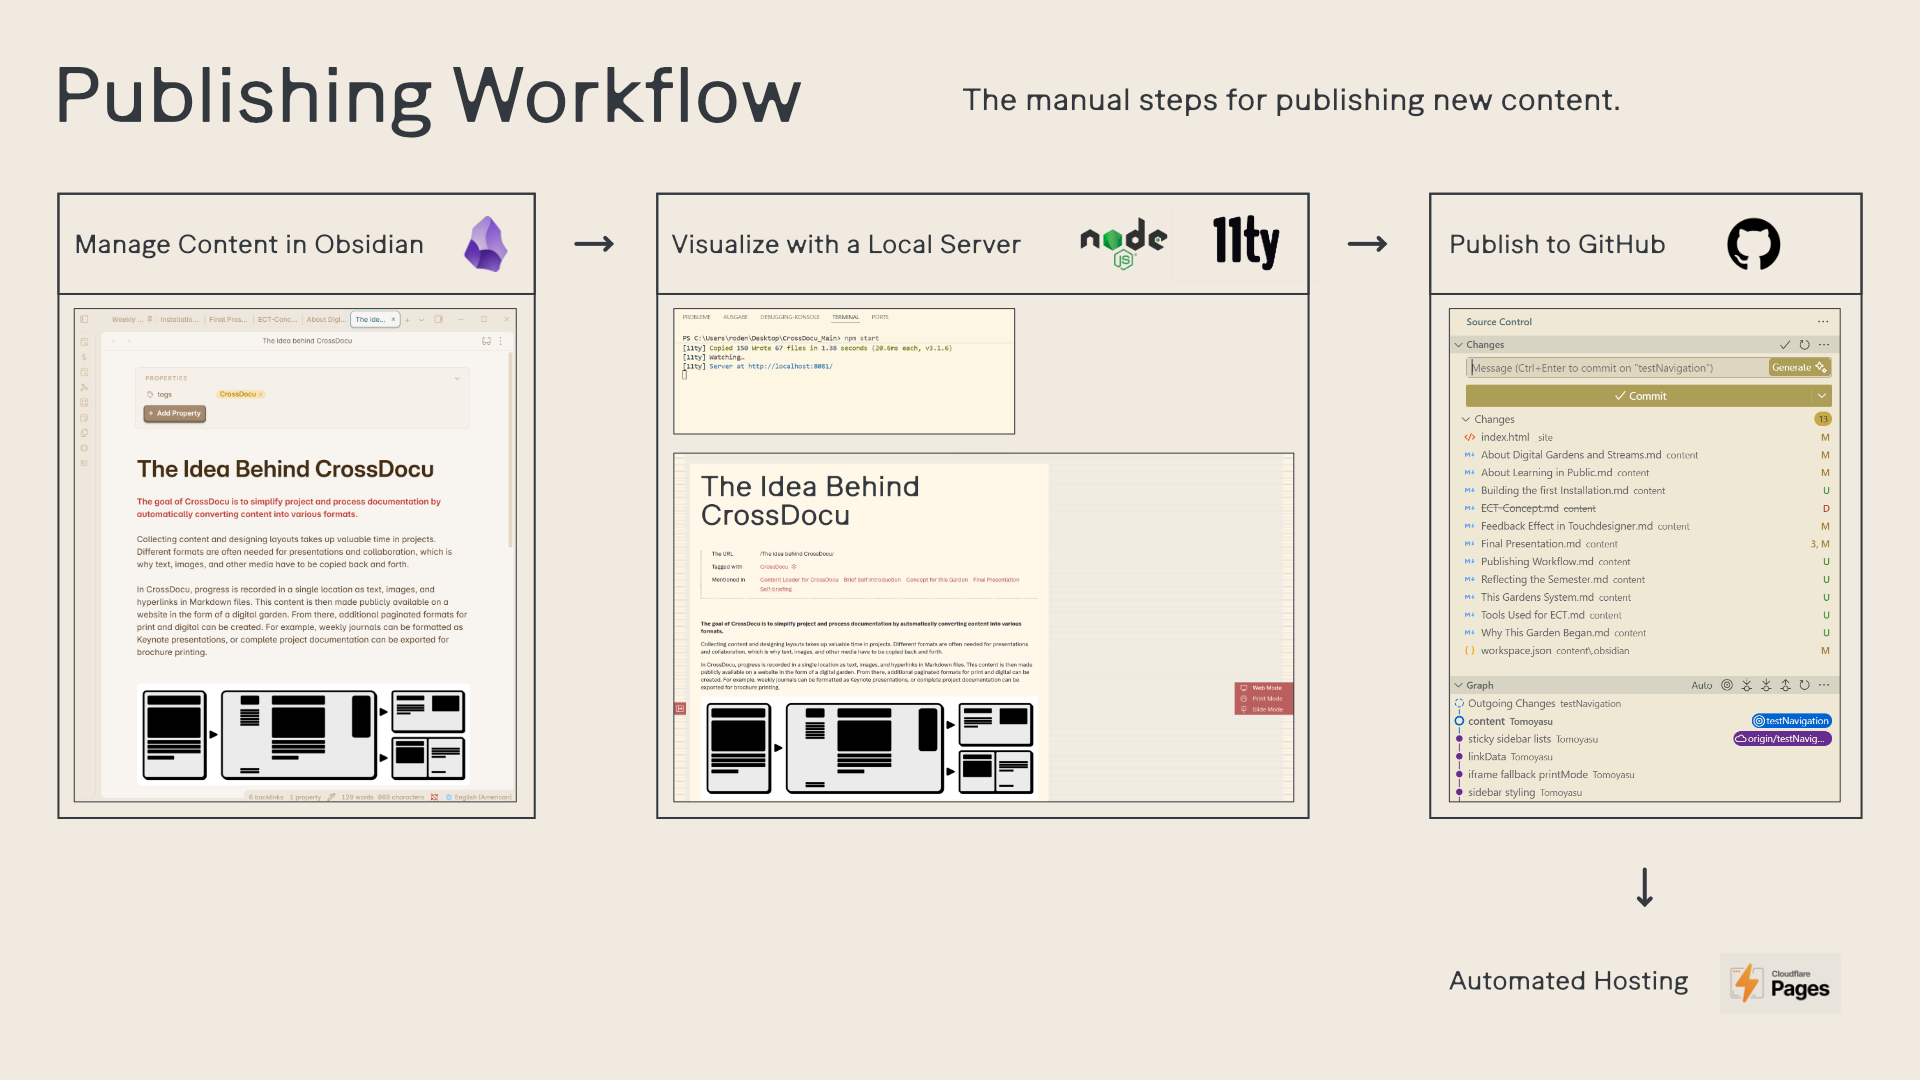Click the GitHub octocat logo

pos(1754,244)
